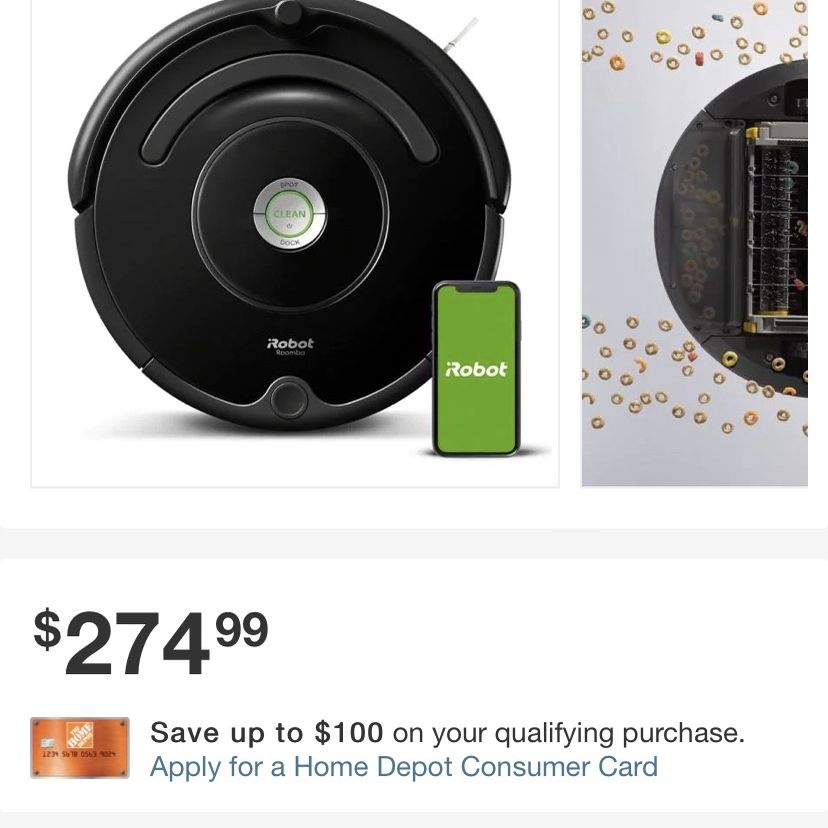This screenshot has width=828, height=828.
Task: Click the "on your qualifying purchase" text
Action: tap(569, 733)
